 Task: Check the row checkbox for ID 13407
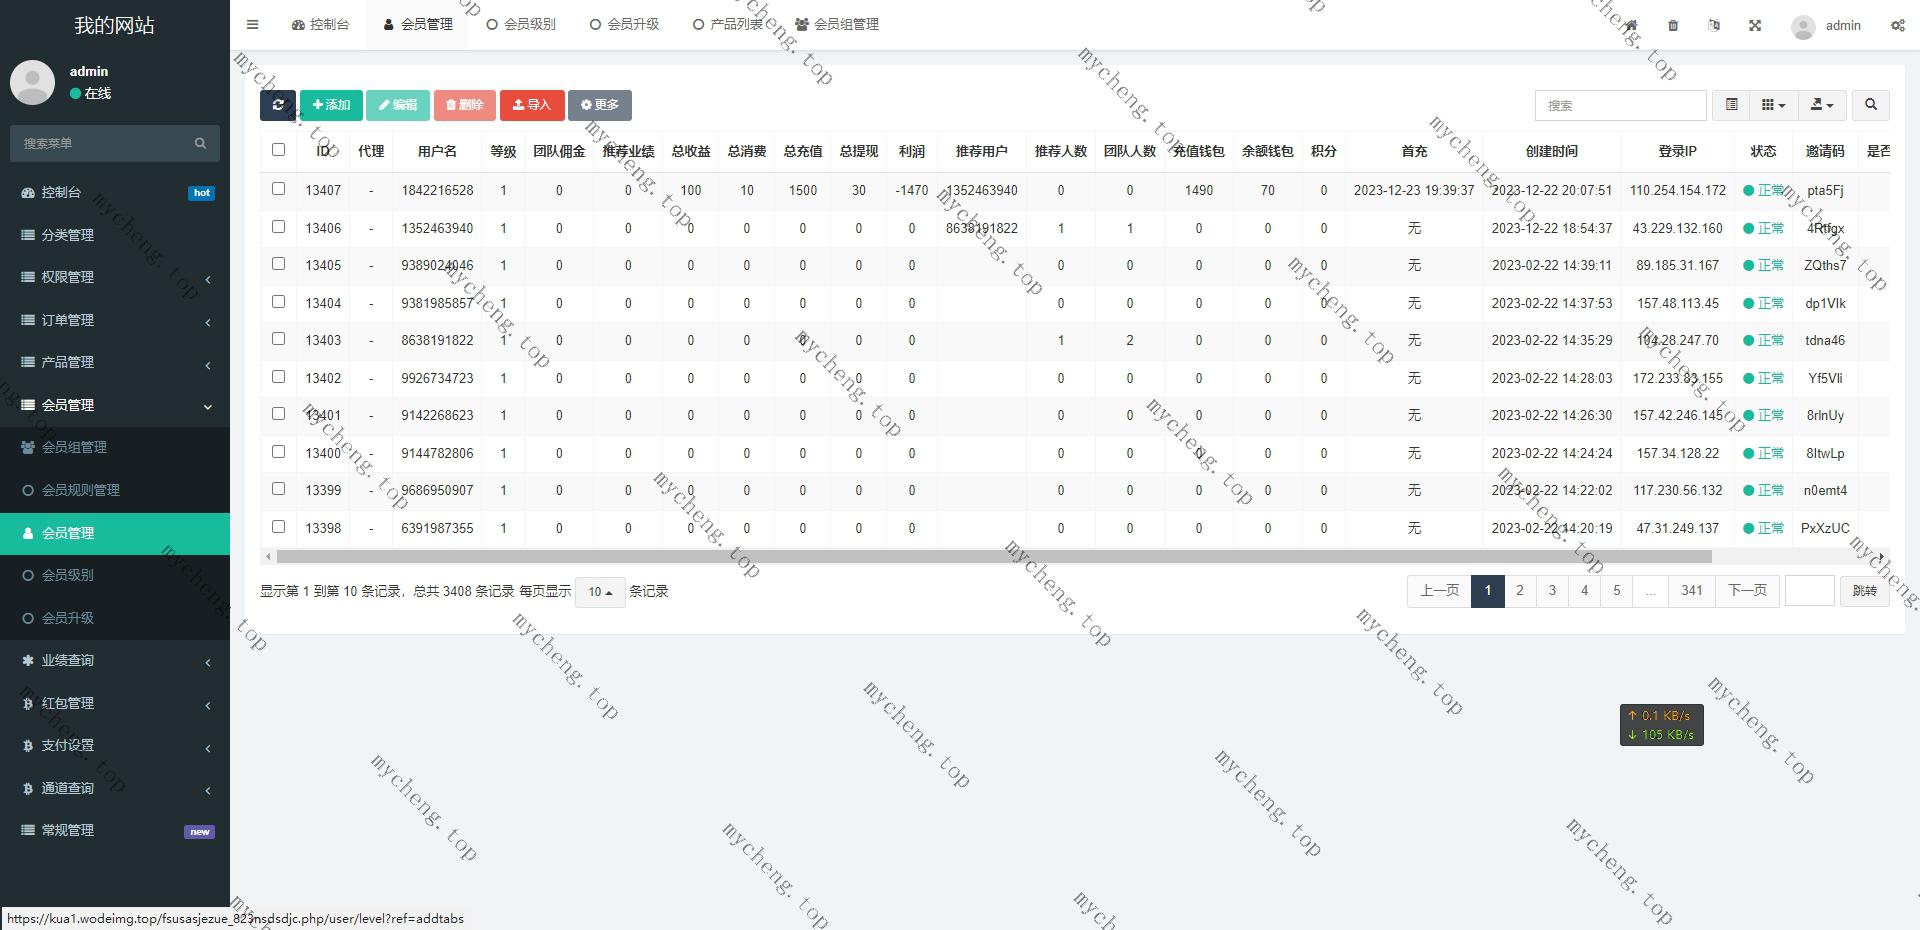[x=278, y=188]
